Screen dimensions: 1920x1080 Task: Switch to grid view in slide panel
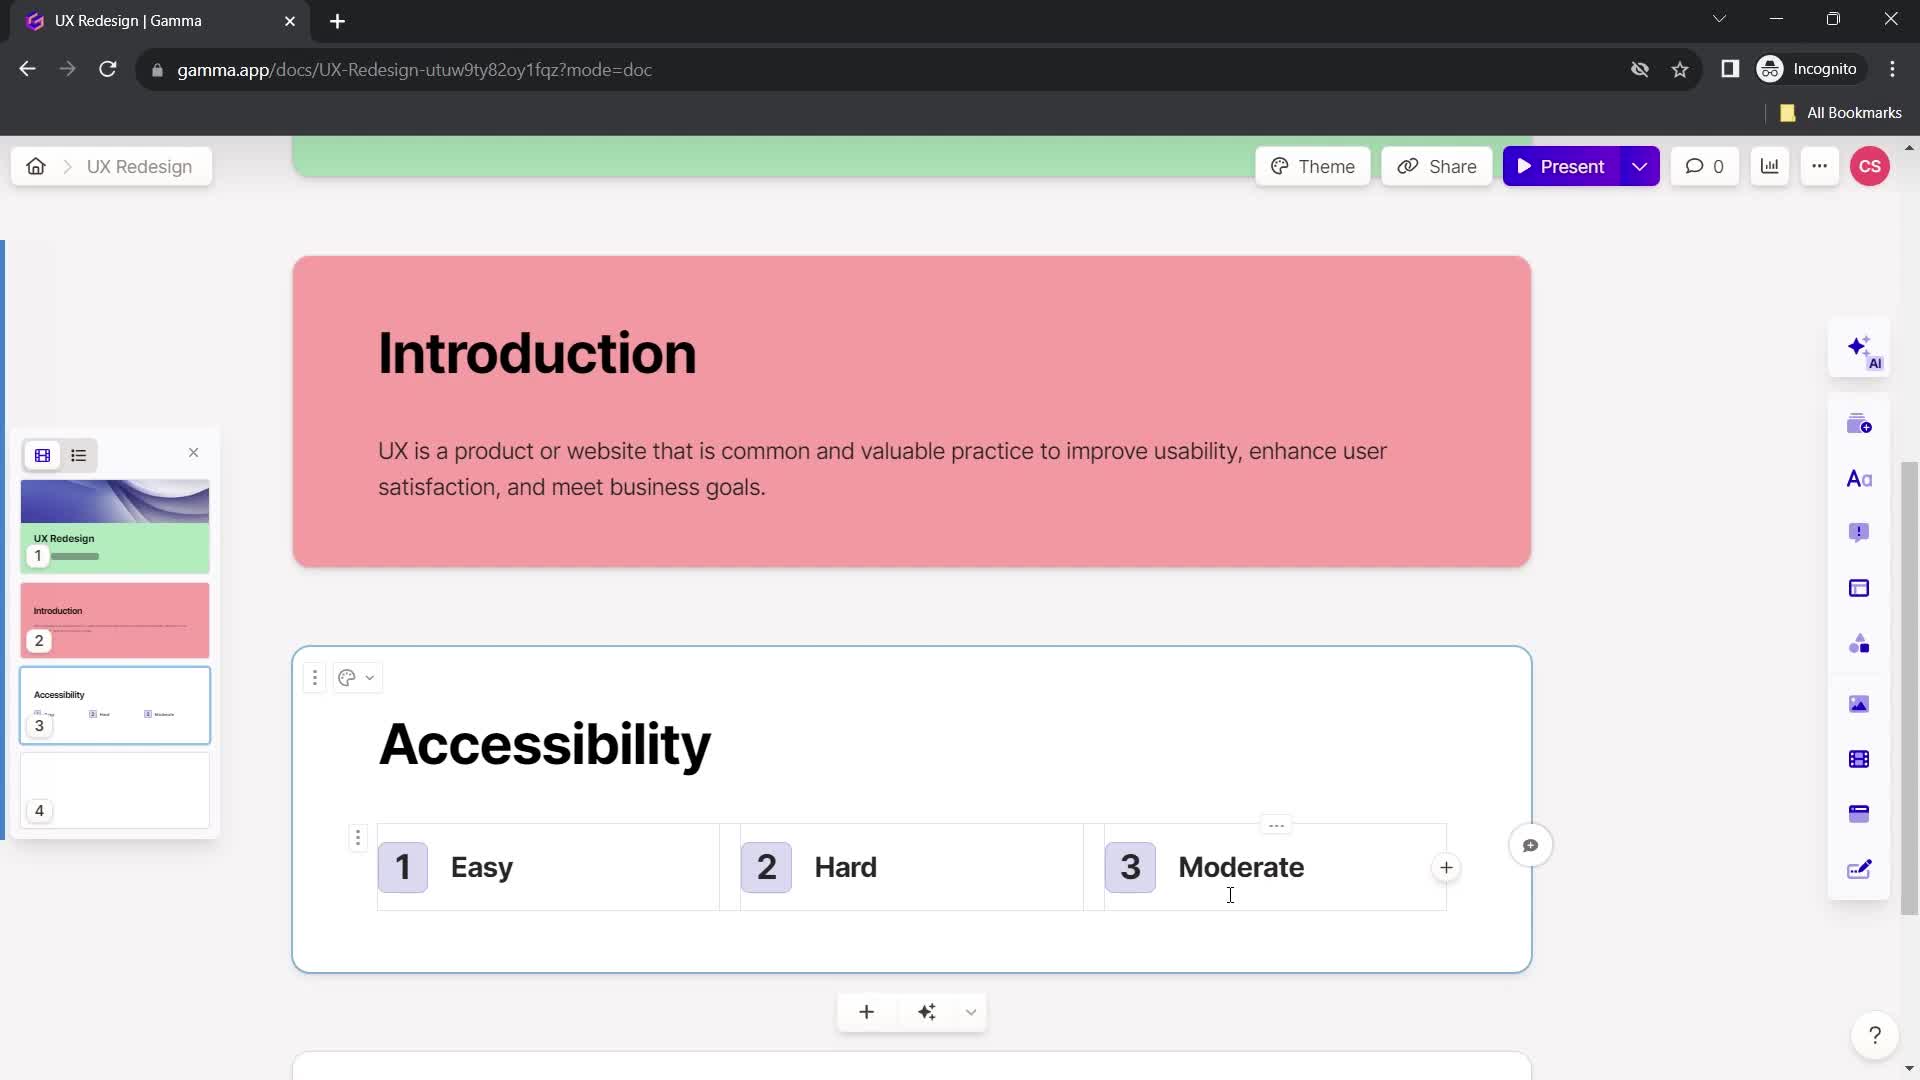point(42,455)
